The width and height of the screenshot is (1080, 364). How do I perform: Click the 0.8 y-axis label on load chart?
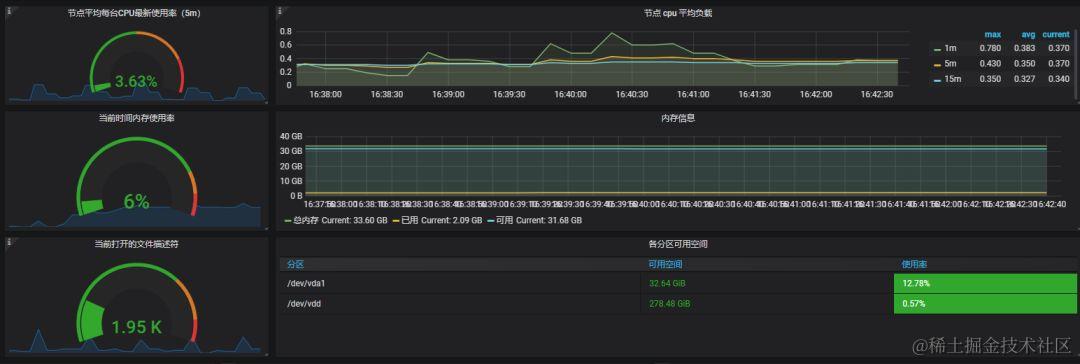point(286,32)
